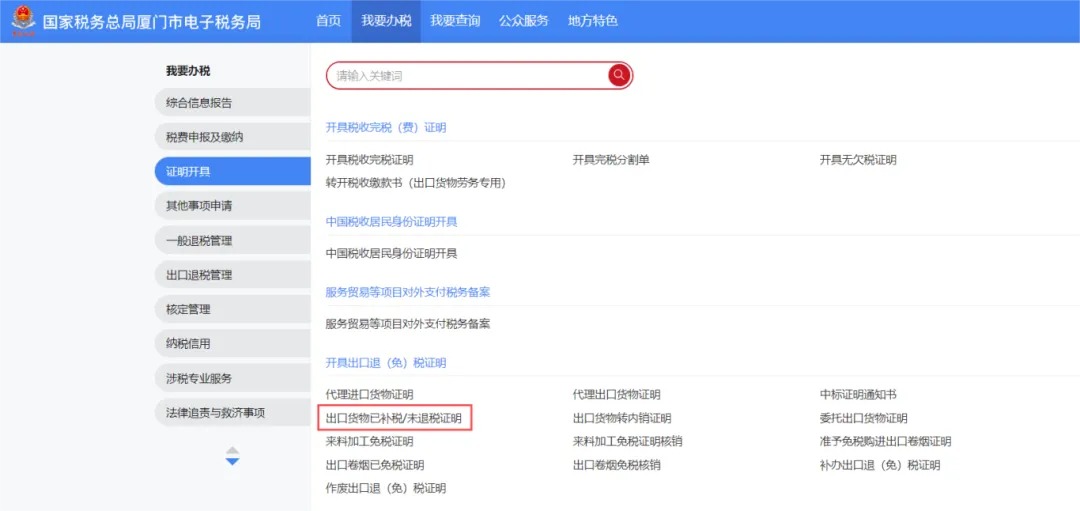The image size is (1080, 511).
Task: Click the 我要办税 sidebar heading
Action: click(x=188, y=71)
